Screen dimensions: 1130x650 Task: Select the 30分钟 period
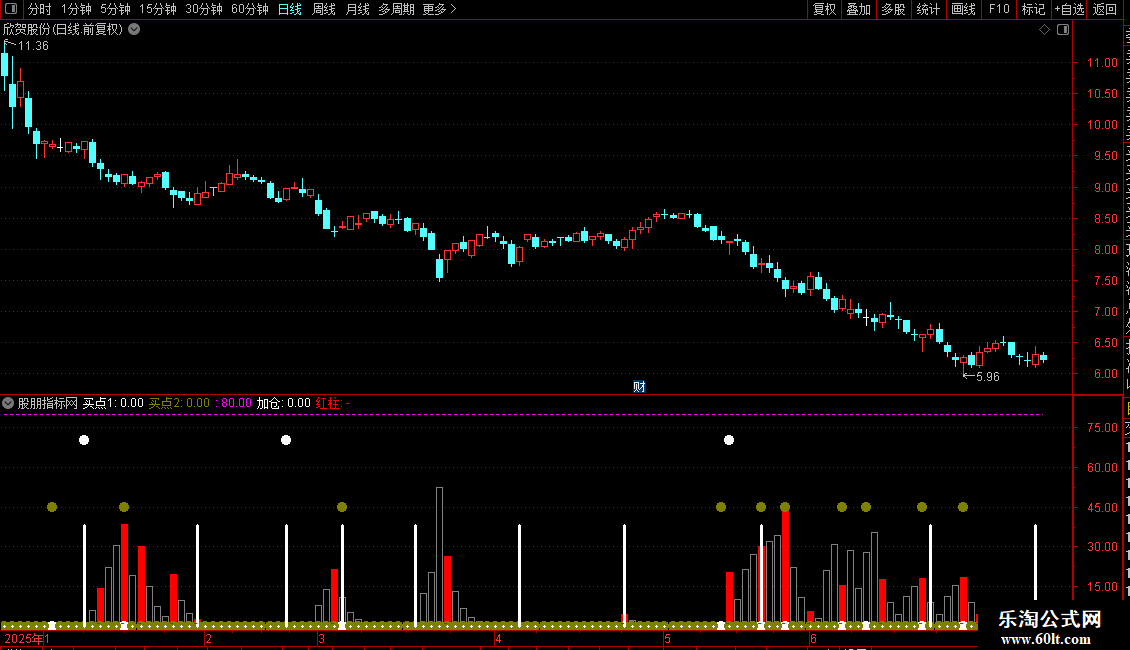pos(203,9)
